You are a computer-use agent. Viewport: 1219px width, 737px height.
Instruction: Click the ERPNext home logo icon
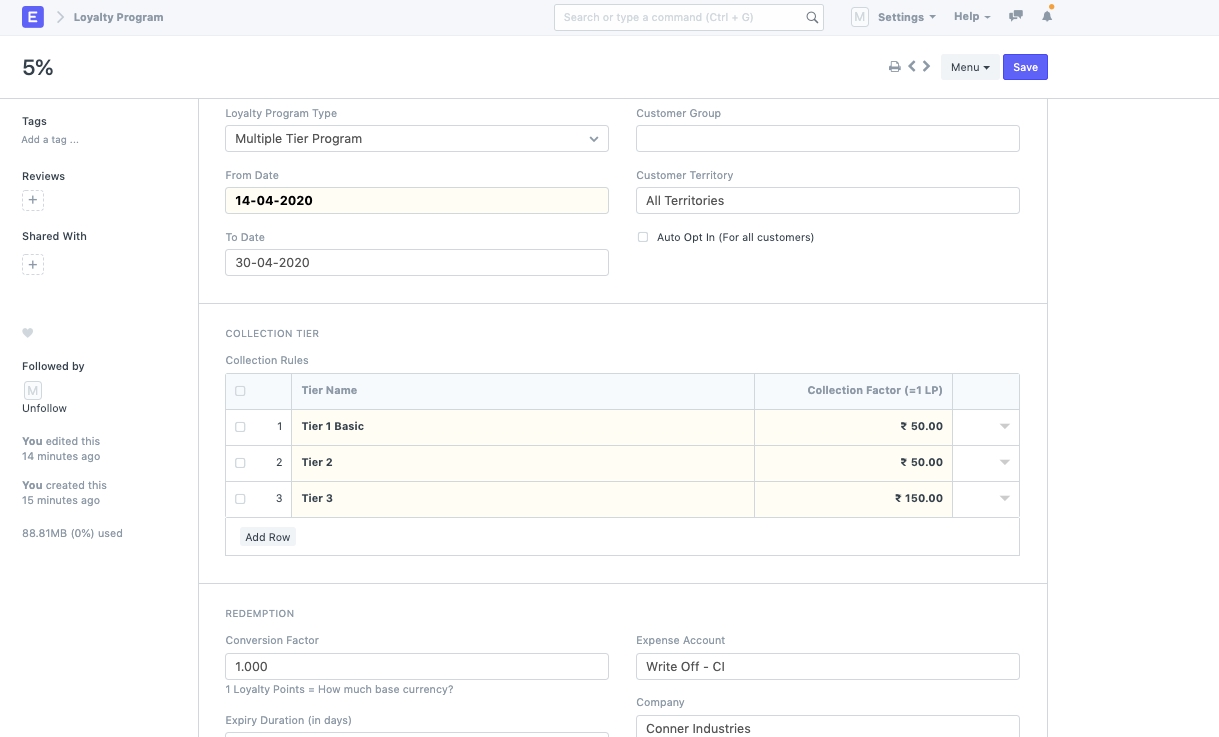coord(33,17)
